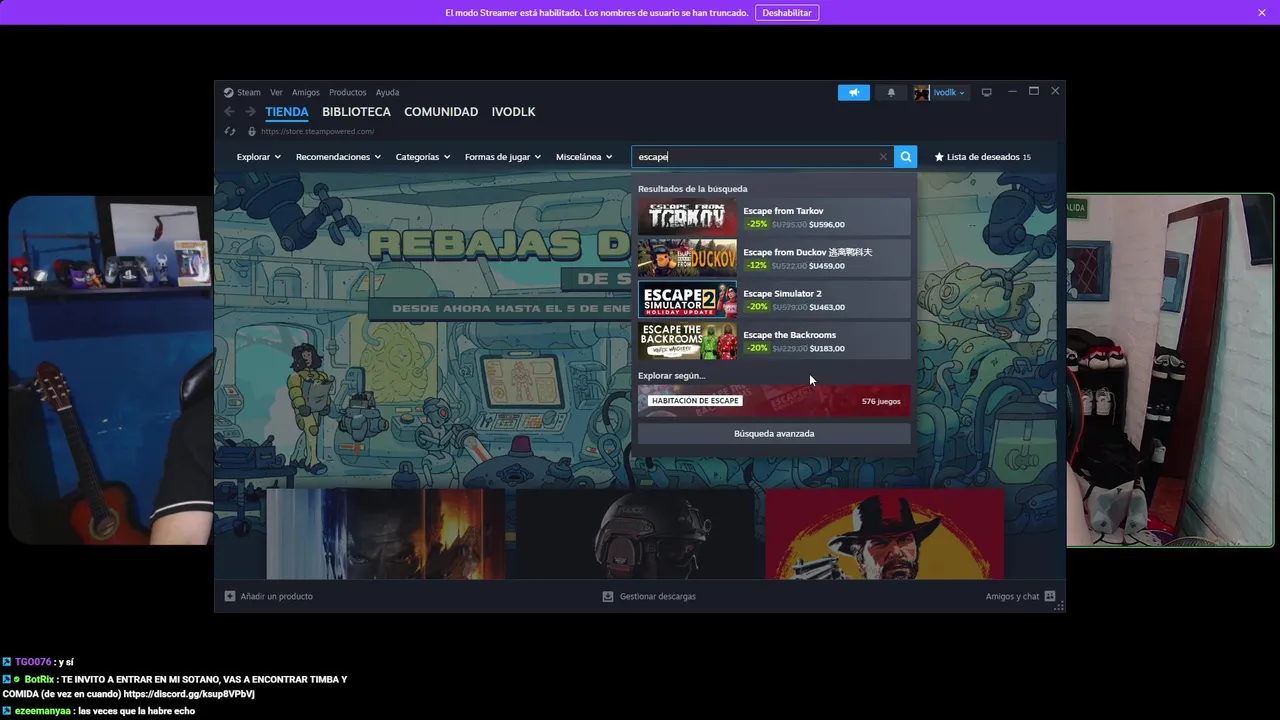Click the 576 juegos count label
The height and width of the screenshot is (720, 1280).
point(881,401)
